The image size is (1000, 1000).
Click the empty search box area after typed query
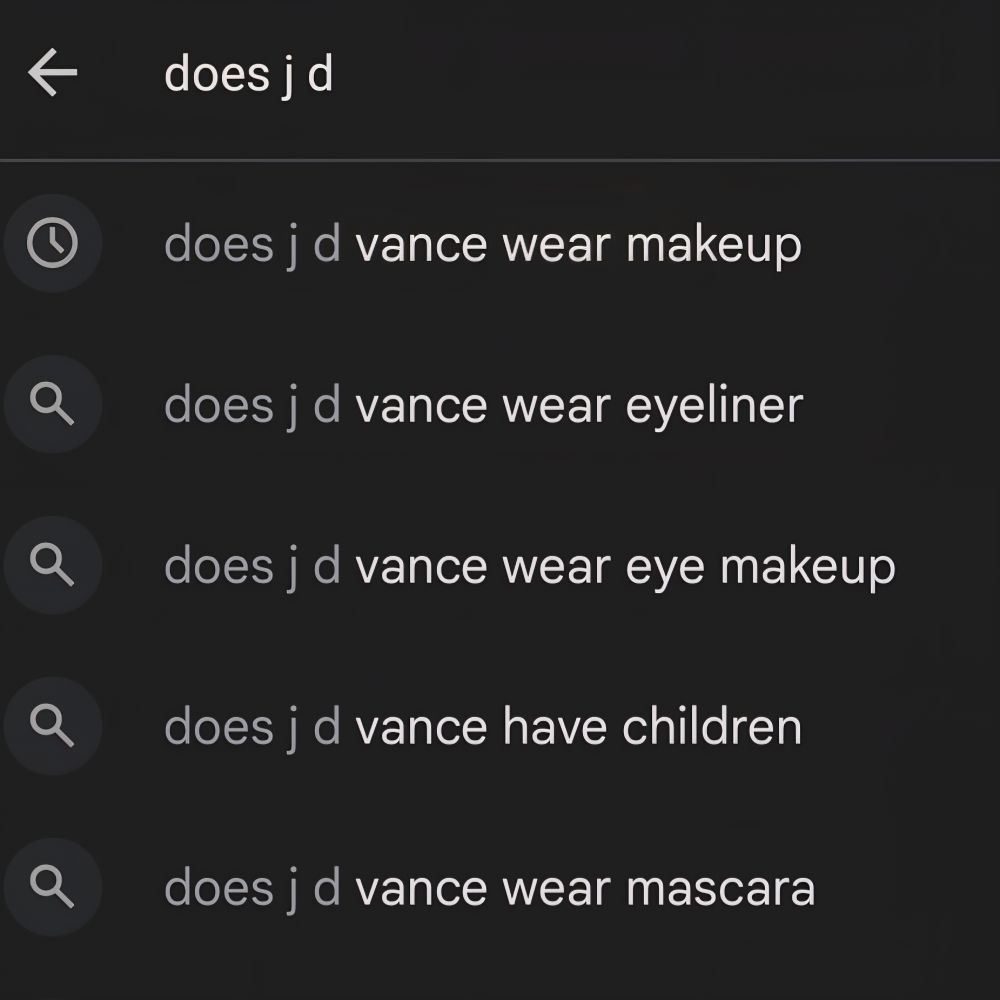coord(663,74)
